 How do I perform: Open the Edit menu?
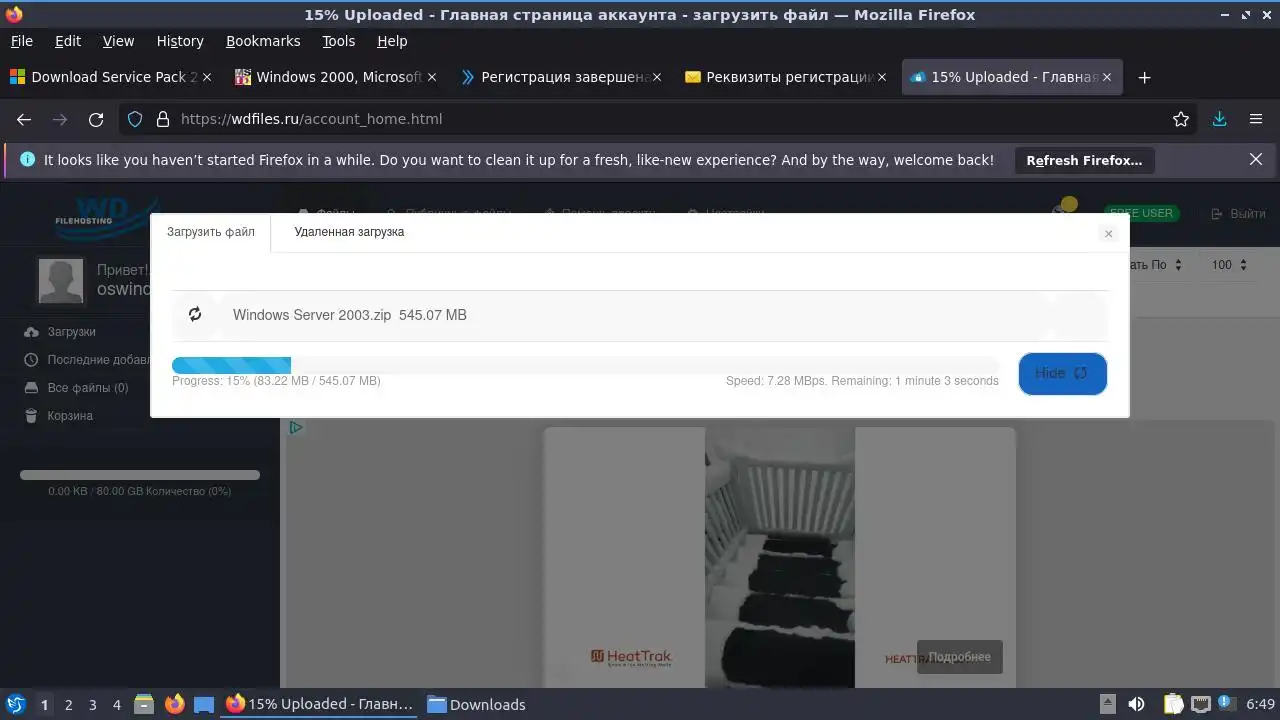[x=68, y=41]
